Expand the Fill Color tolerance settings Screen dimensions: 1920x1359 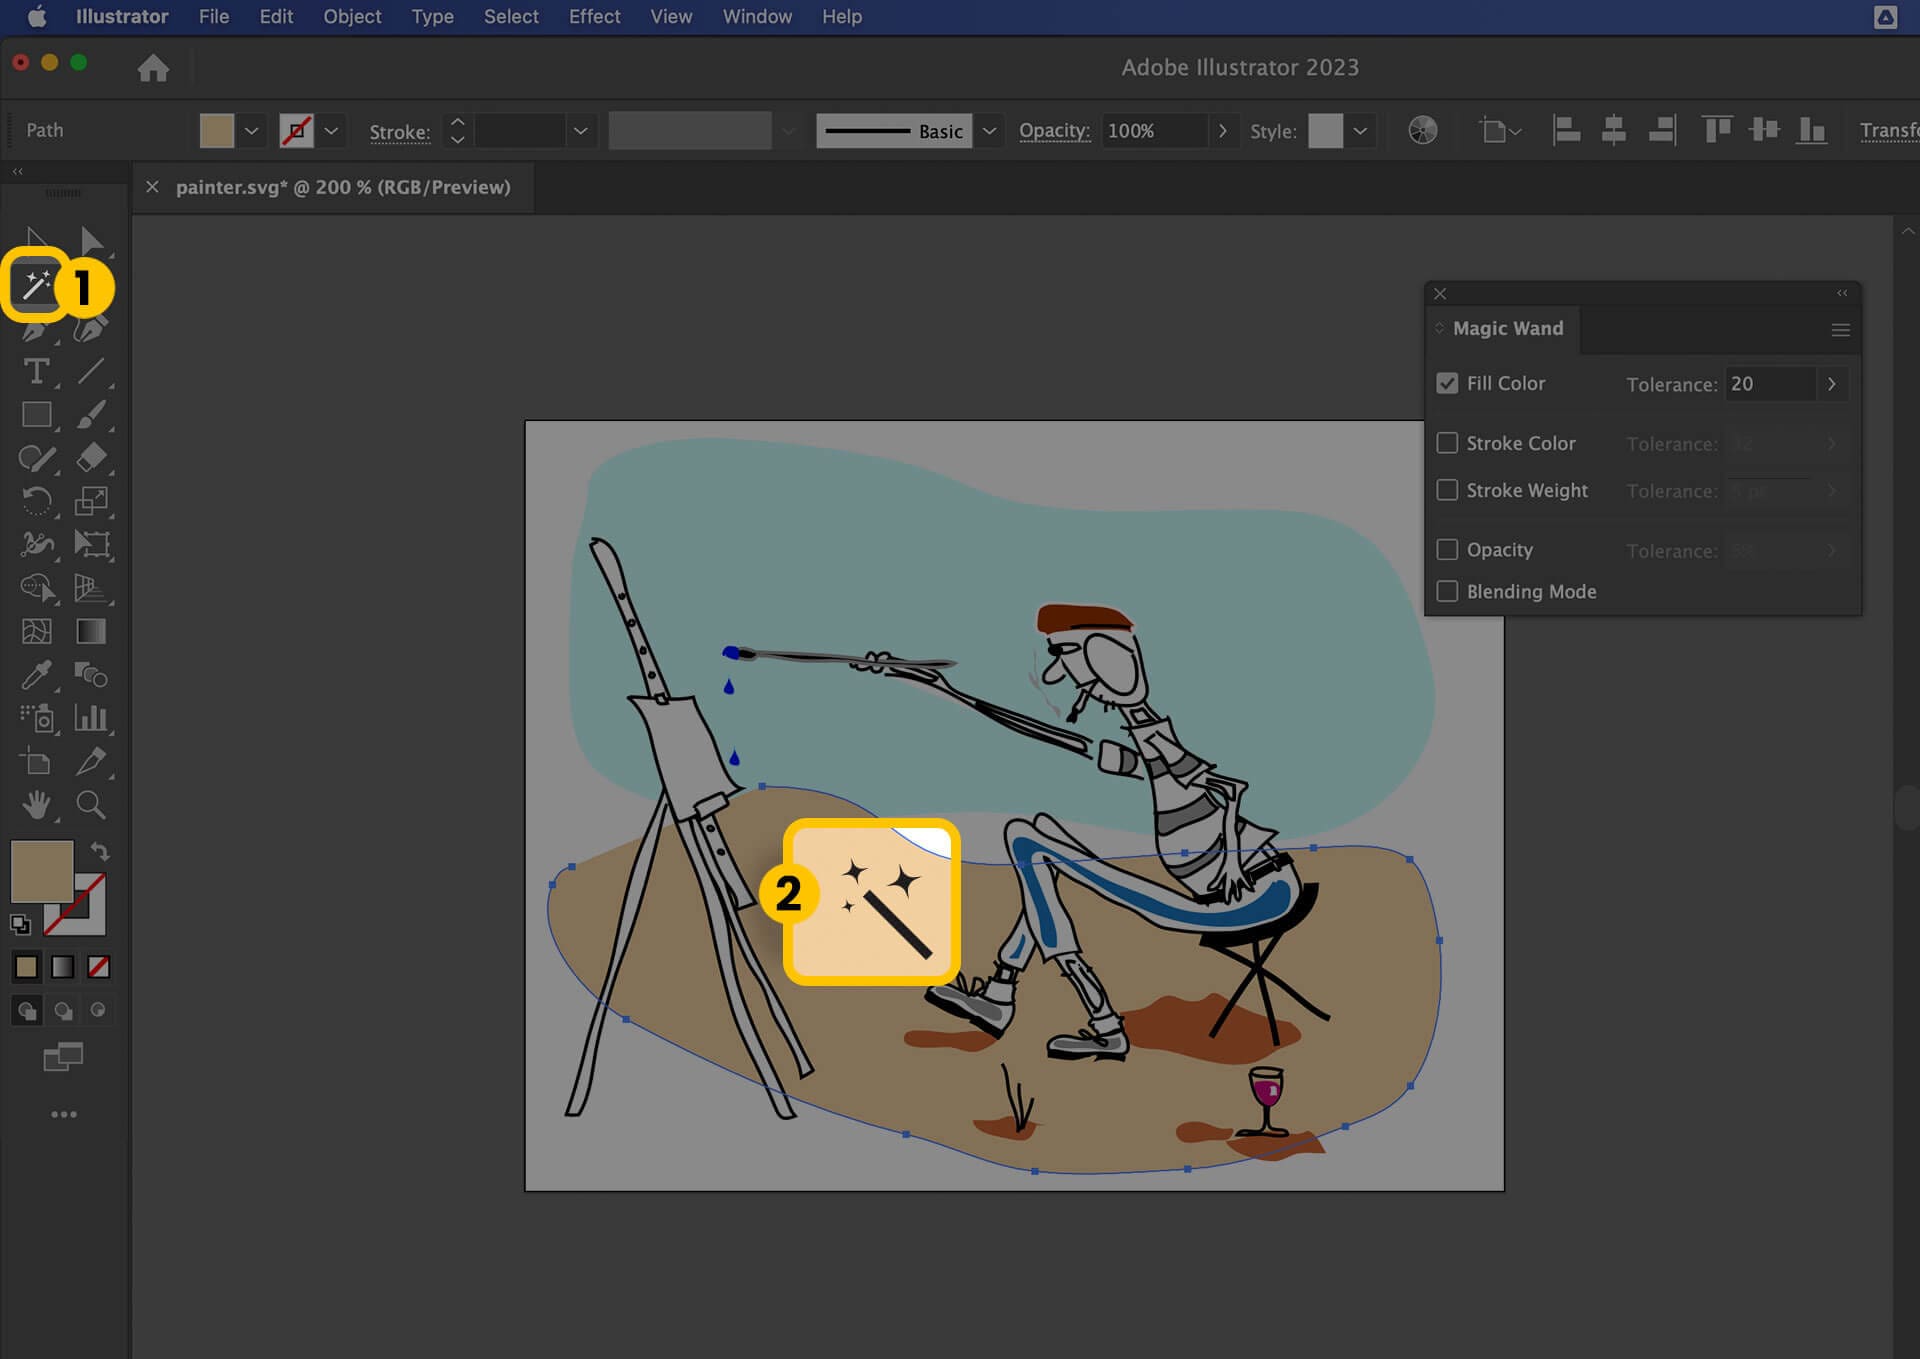point(1833,382)
